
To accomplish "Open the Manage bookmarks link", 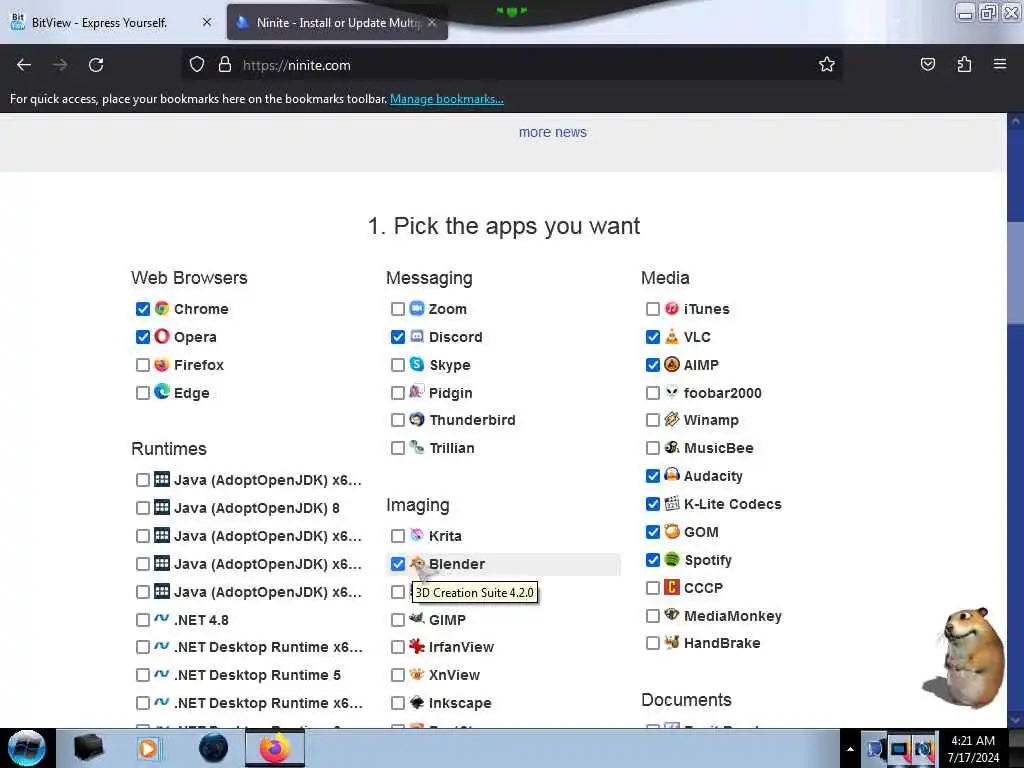I will (447, 99).
